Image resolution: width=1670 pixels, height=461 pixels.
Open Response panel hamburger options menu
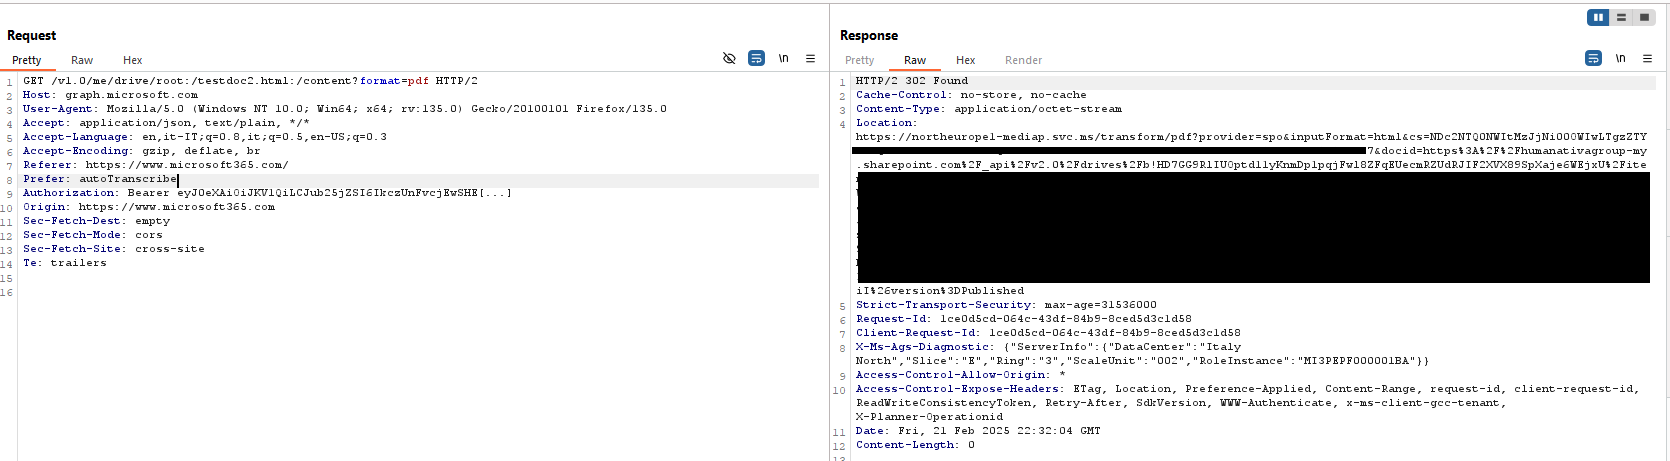pyautogui.click(x=1648, y=59)
